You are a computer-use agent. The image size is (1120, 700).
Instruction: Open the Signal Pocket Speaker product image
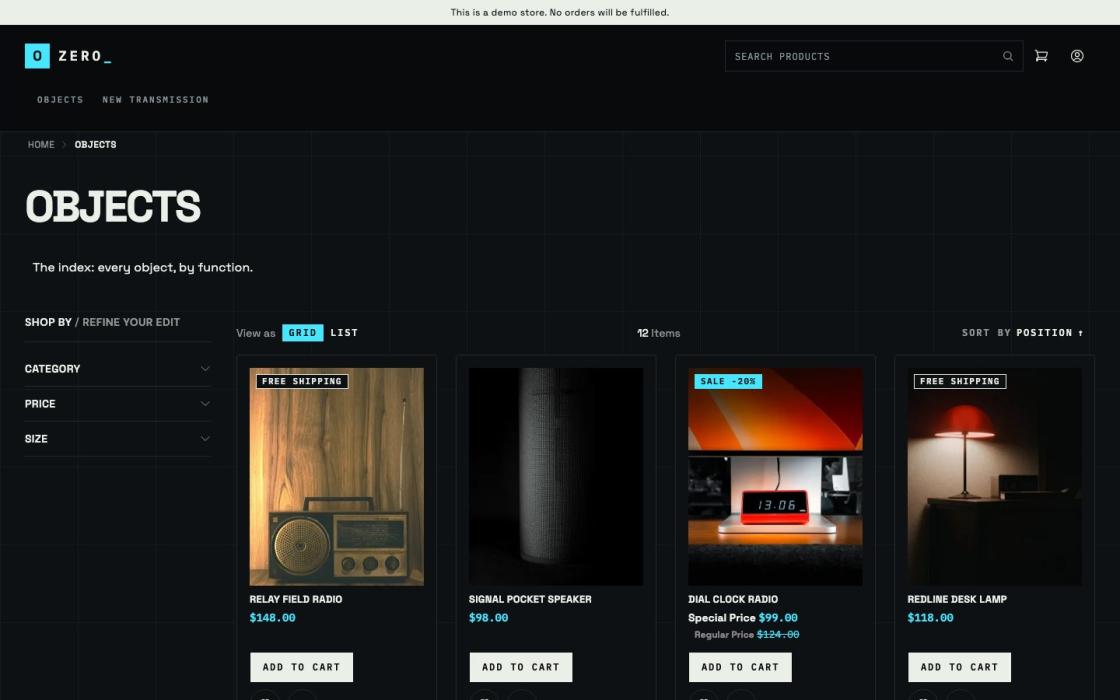(x=556, y=476)
